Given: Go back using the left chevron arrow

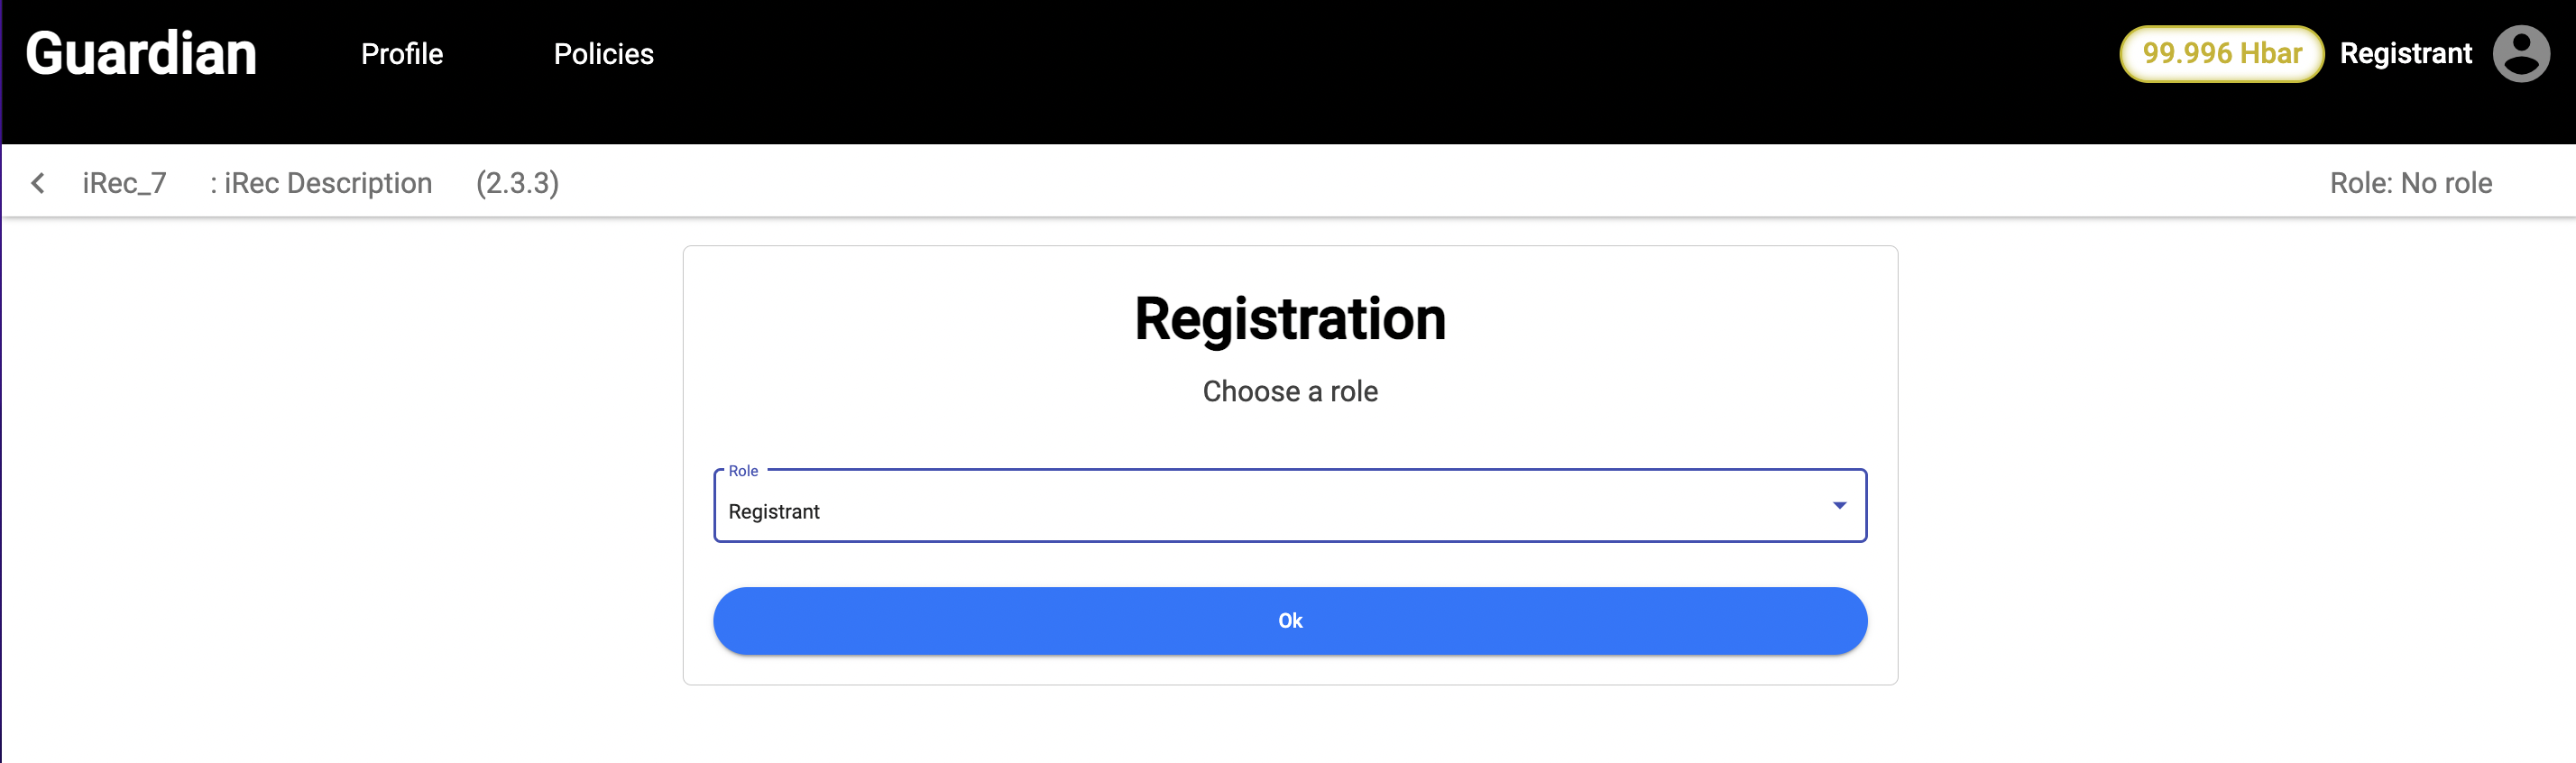Looking at the screenshot, I should [x=38, y=183].
